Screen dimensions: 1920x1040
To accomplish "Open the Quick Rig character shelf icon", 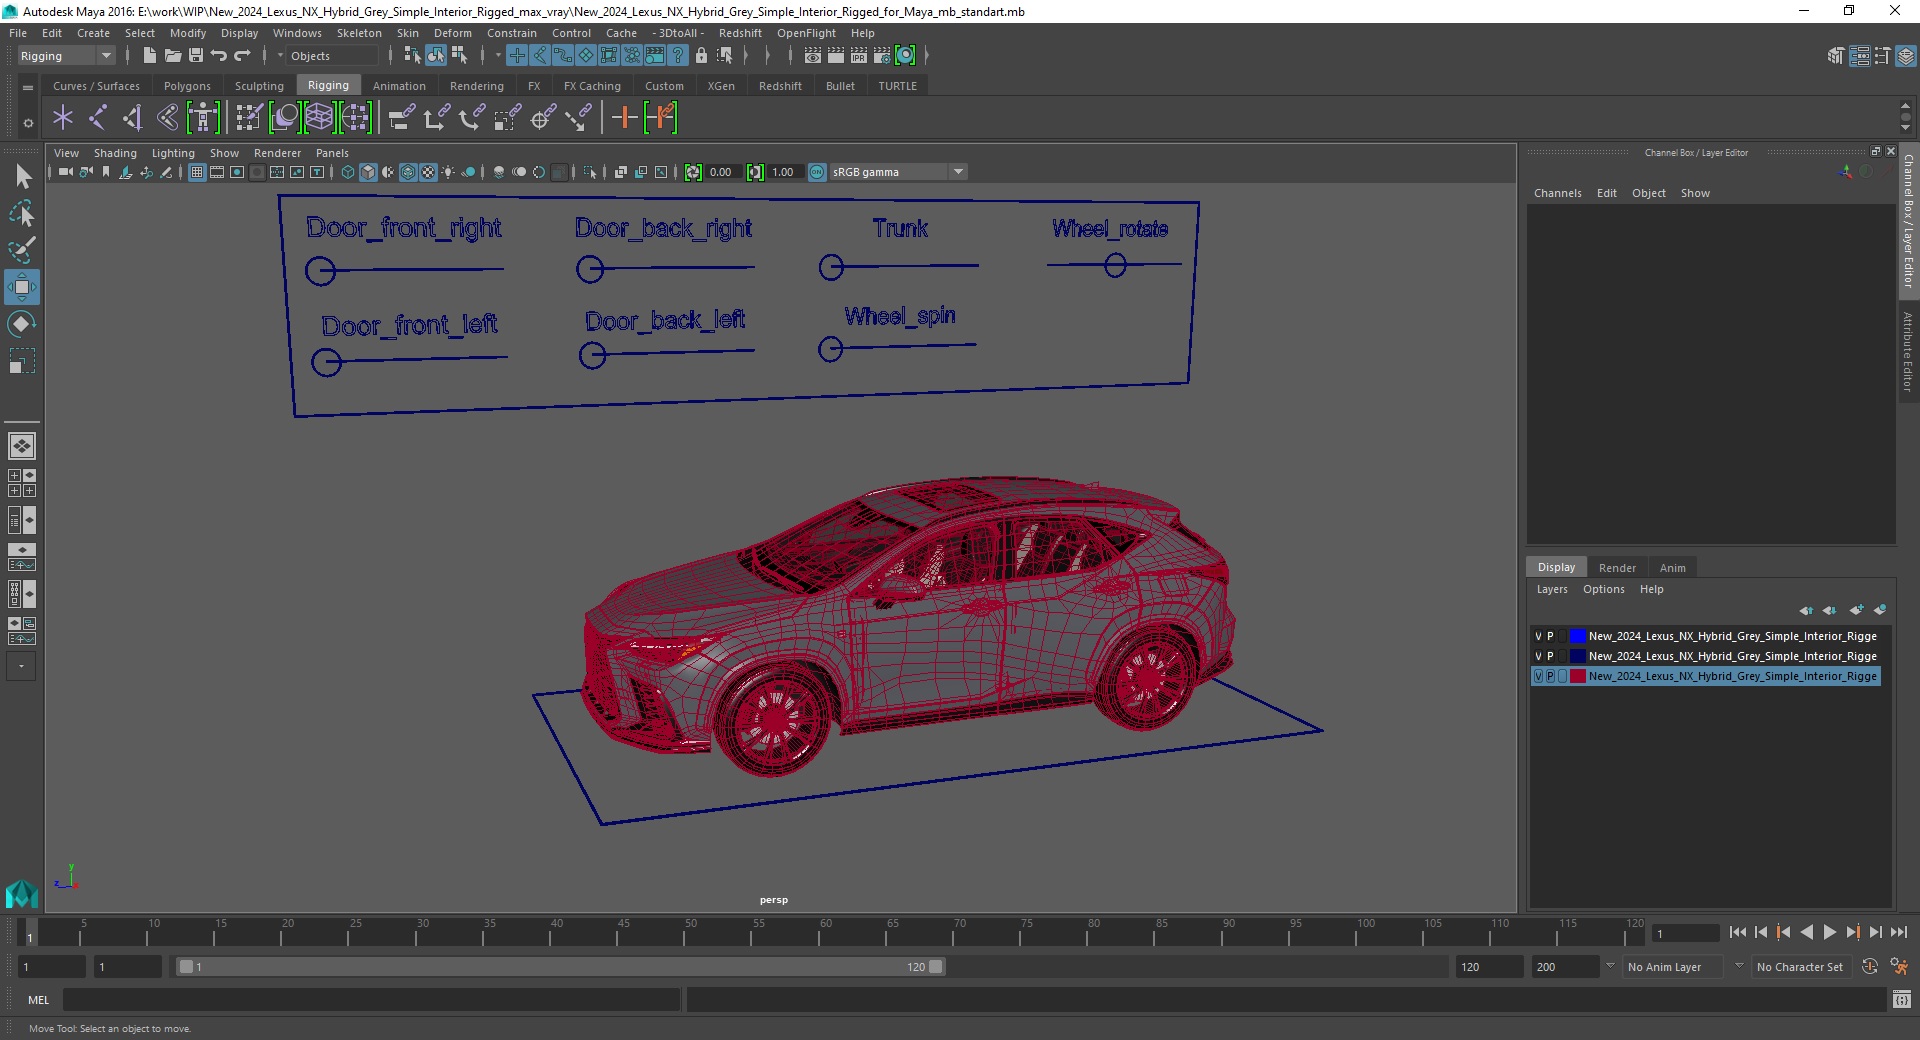I will pyautogui.click(x=203, y=118).
